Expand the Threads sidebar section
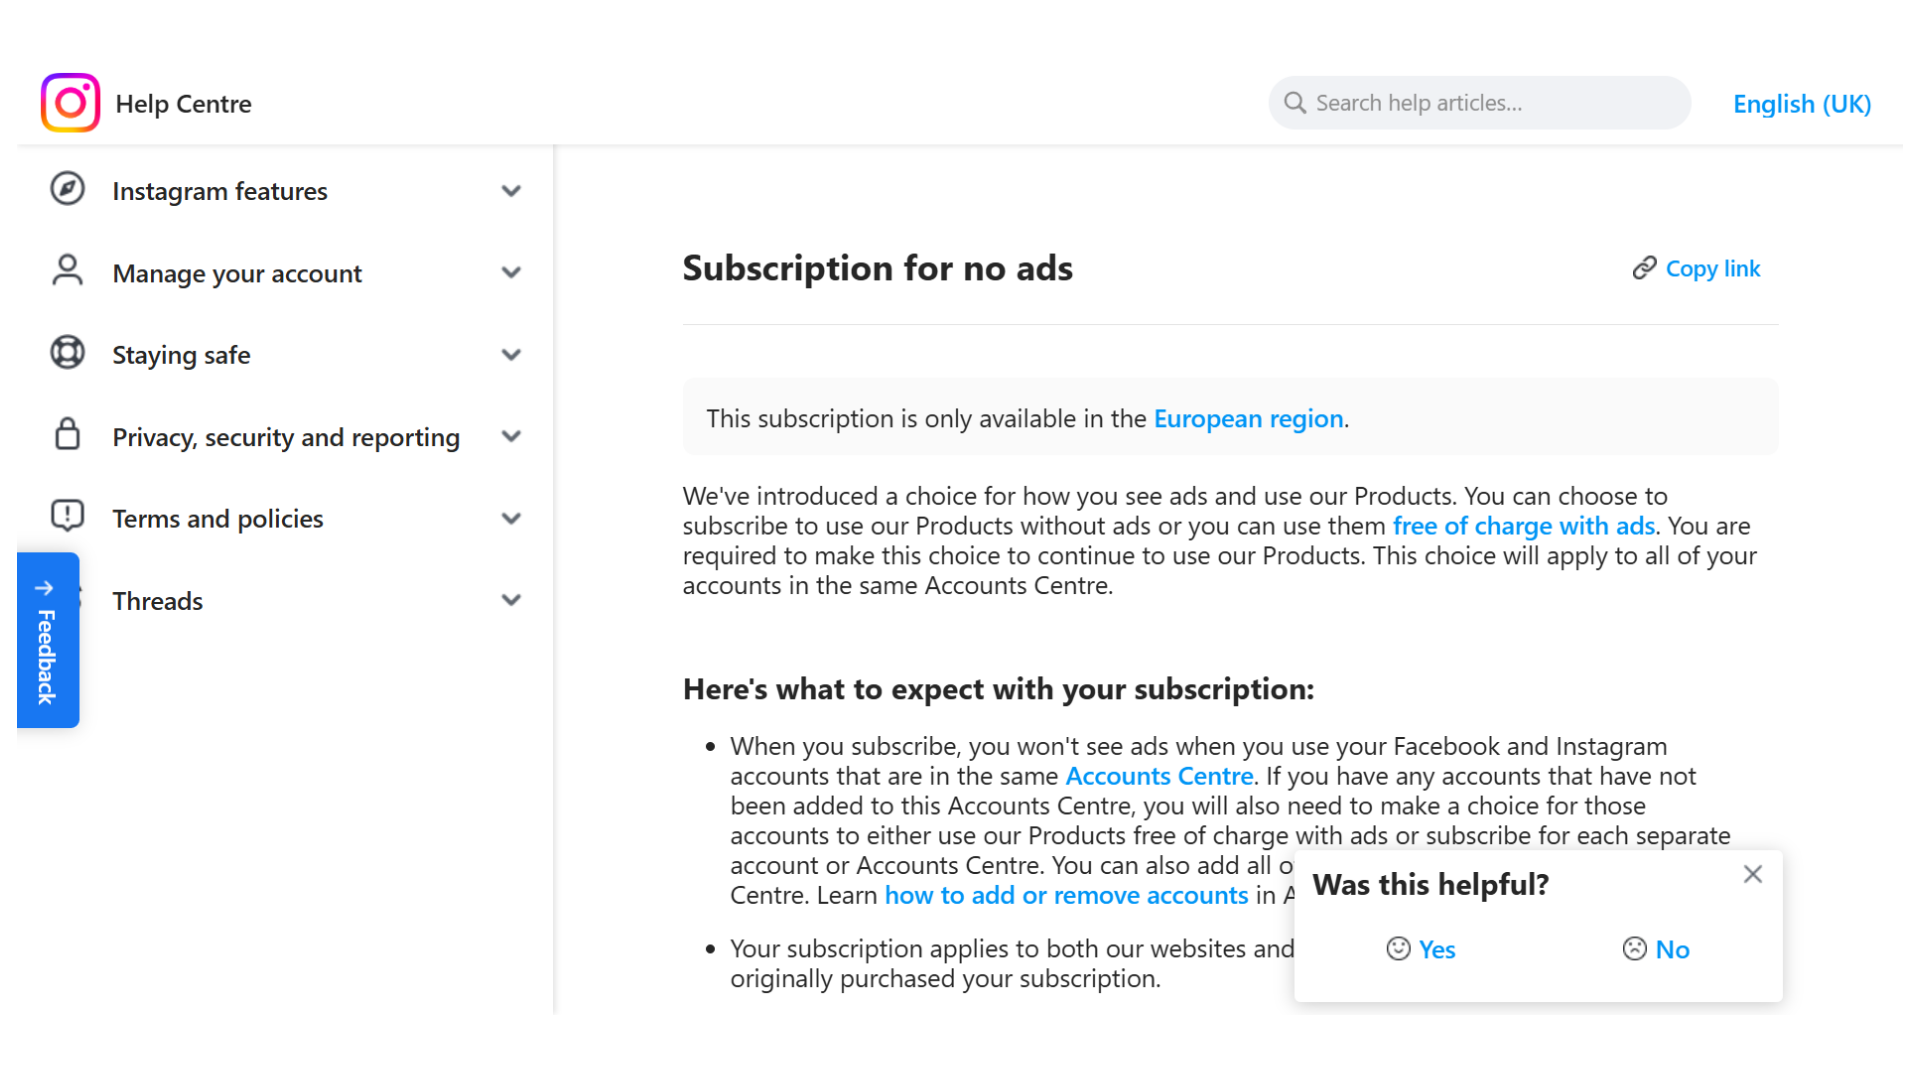Viewport: 1920px width, 1080px height. point(511,600)
